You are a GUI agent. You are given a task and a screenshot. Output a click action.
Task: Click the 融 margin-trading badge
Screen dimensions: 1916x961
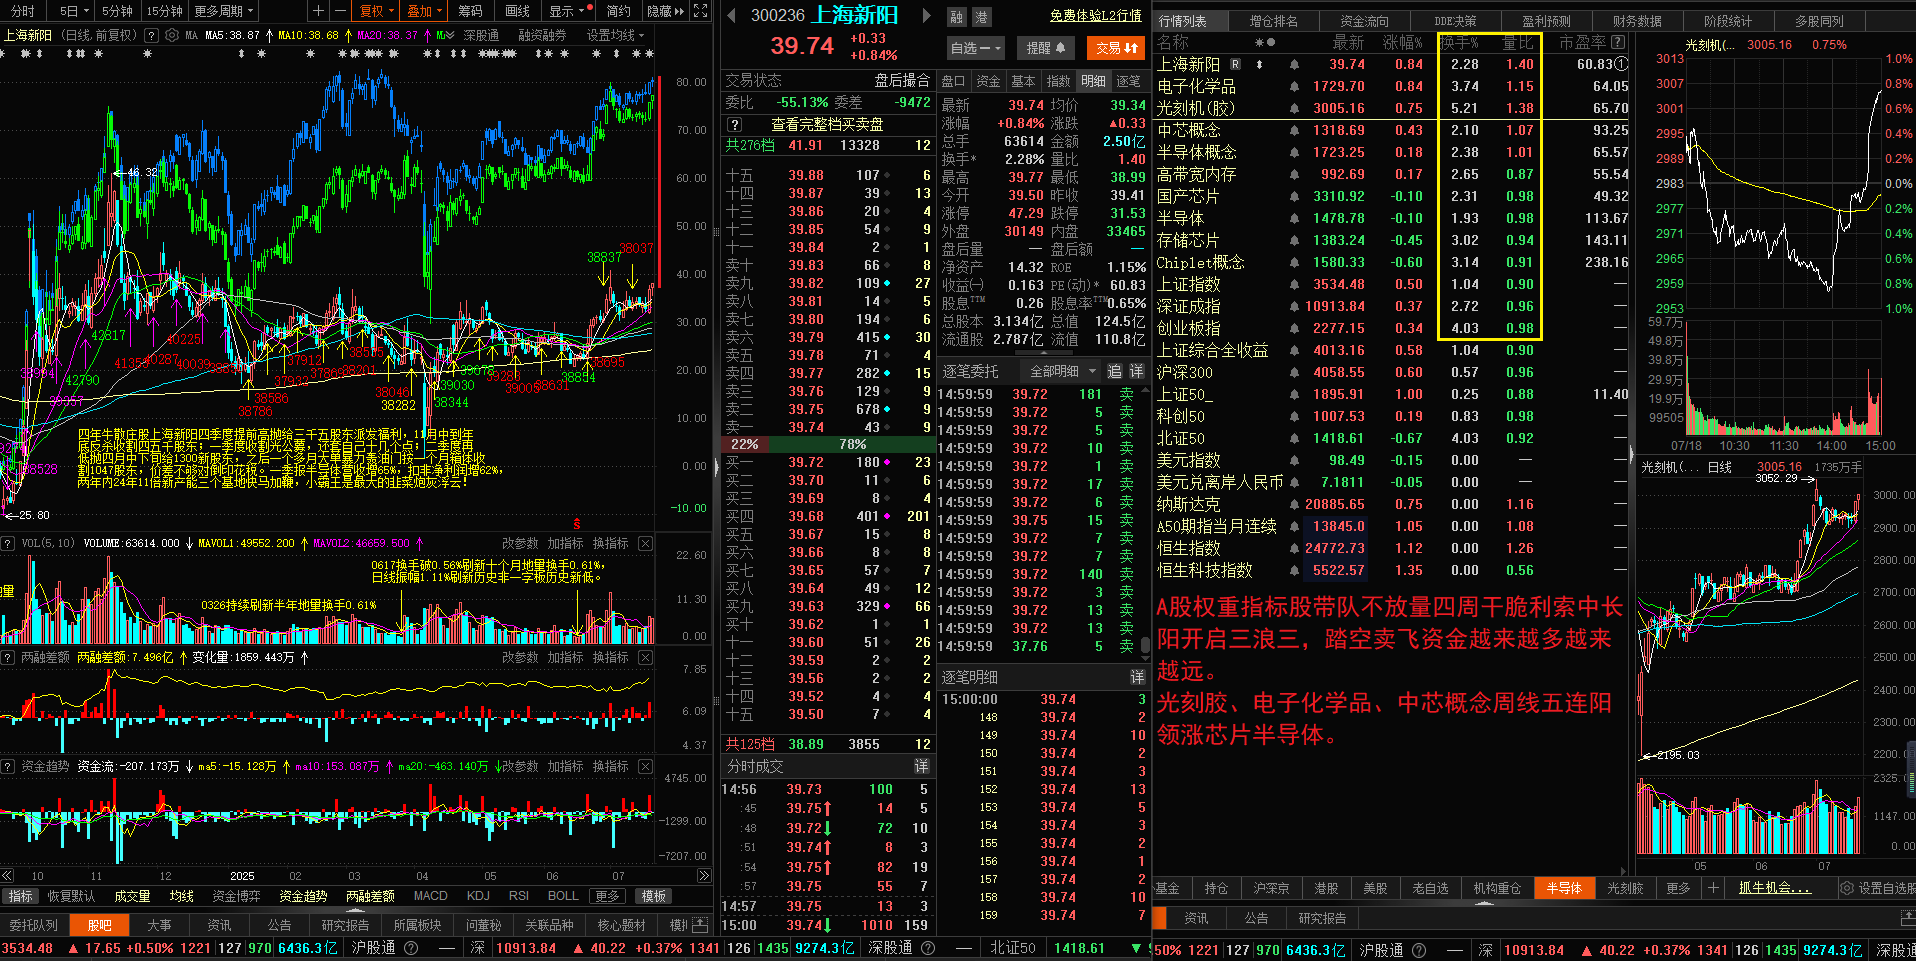point(957,17)
